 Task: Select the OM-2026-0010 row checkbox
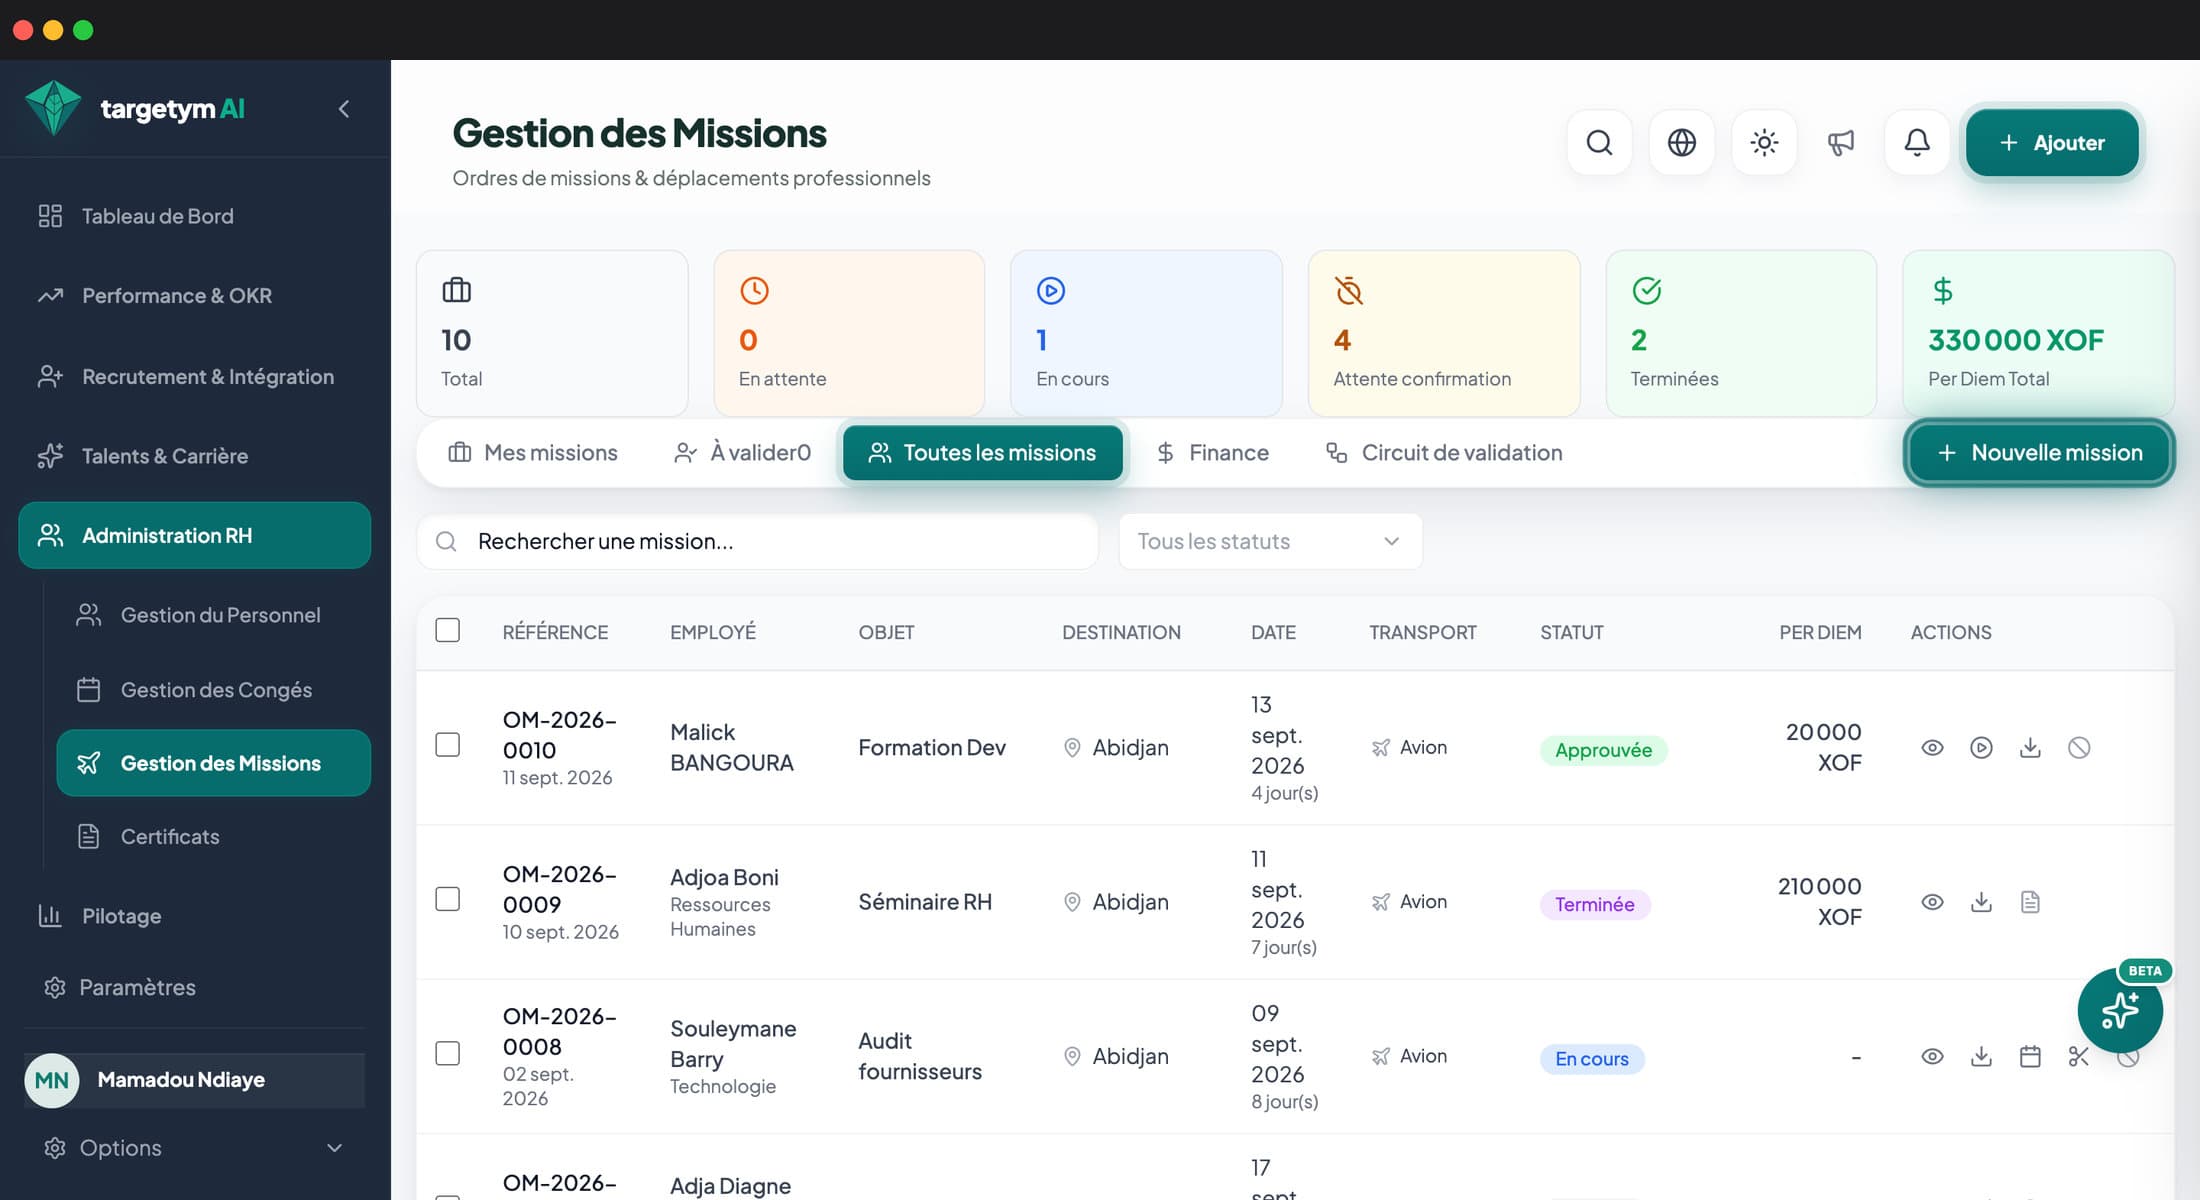[448, 745]
